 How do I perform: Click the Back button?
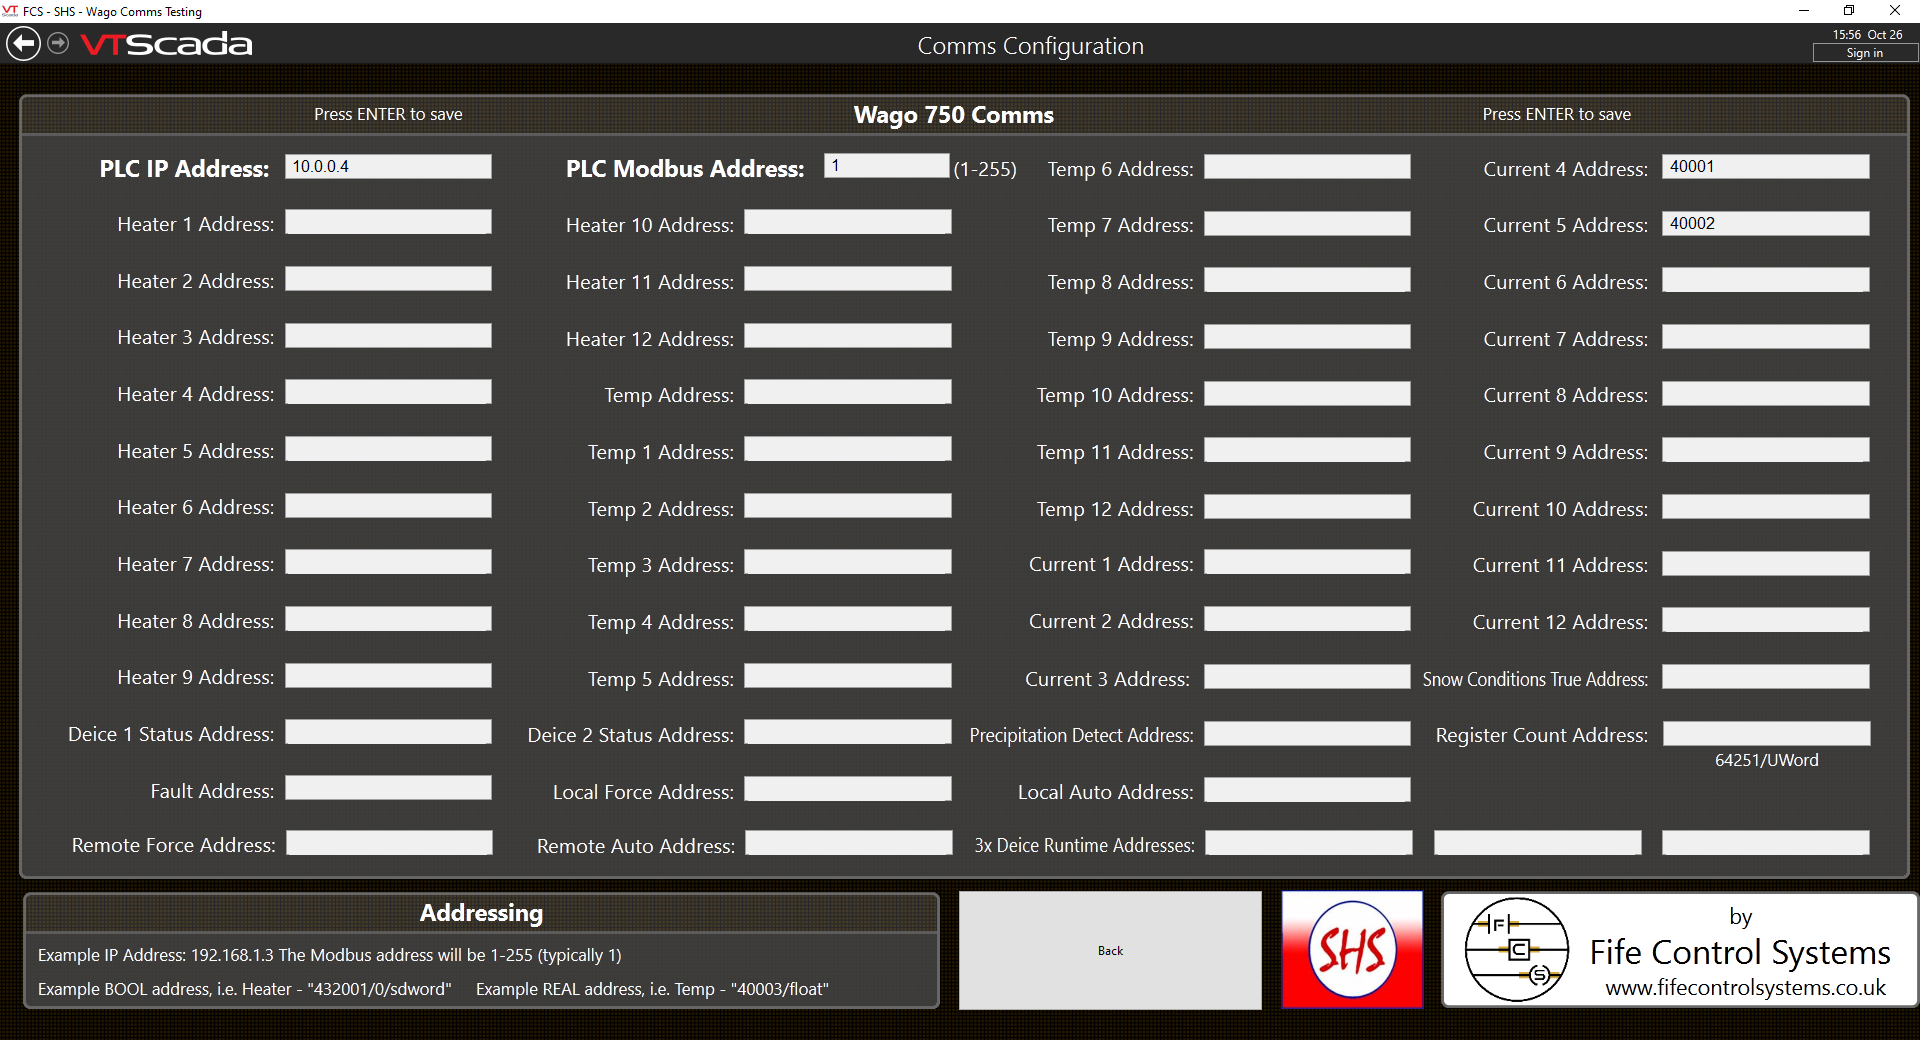pyautogui.click(x=1110, y=950)
